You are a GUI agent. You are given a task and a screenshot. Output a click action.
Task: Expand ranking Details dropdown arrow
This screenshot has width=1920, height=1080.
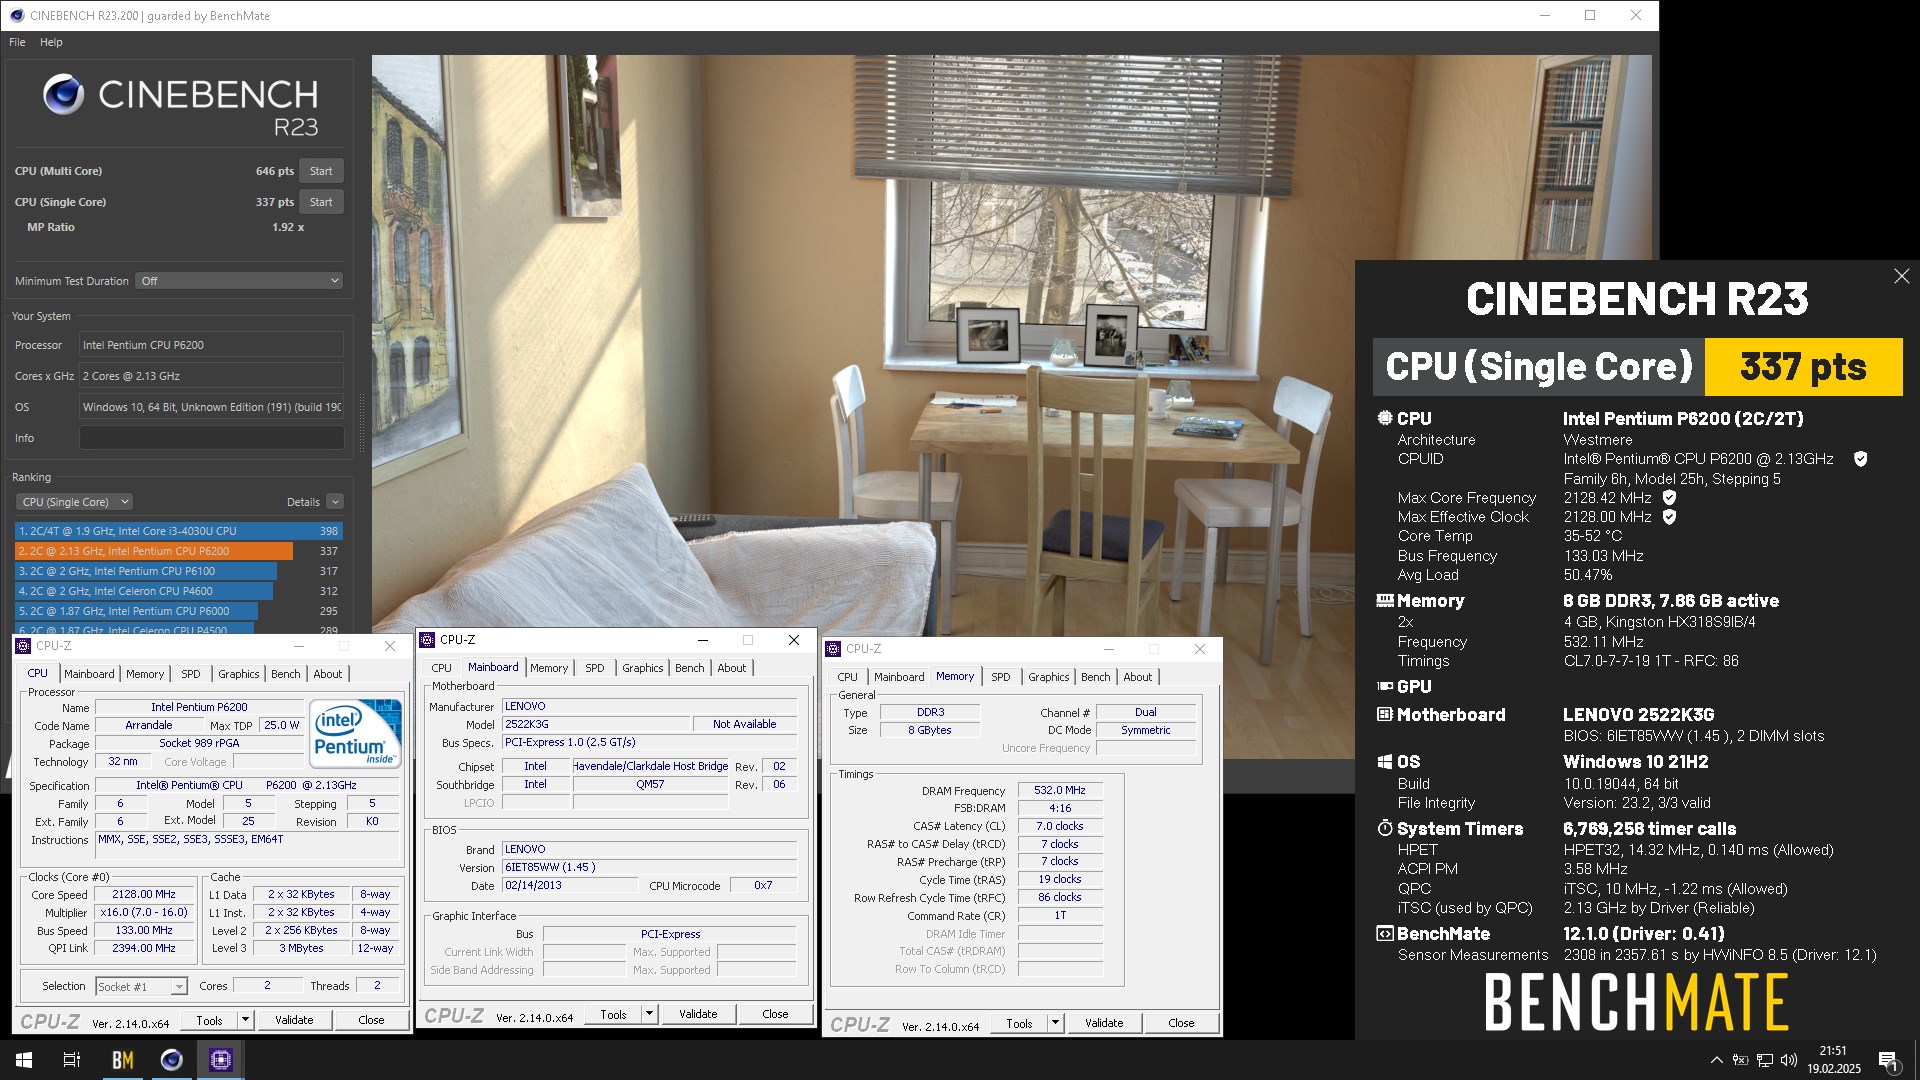tap(335, 502)
